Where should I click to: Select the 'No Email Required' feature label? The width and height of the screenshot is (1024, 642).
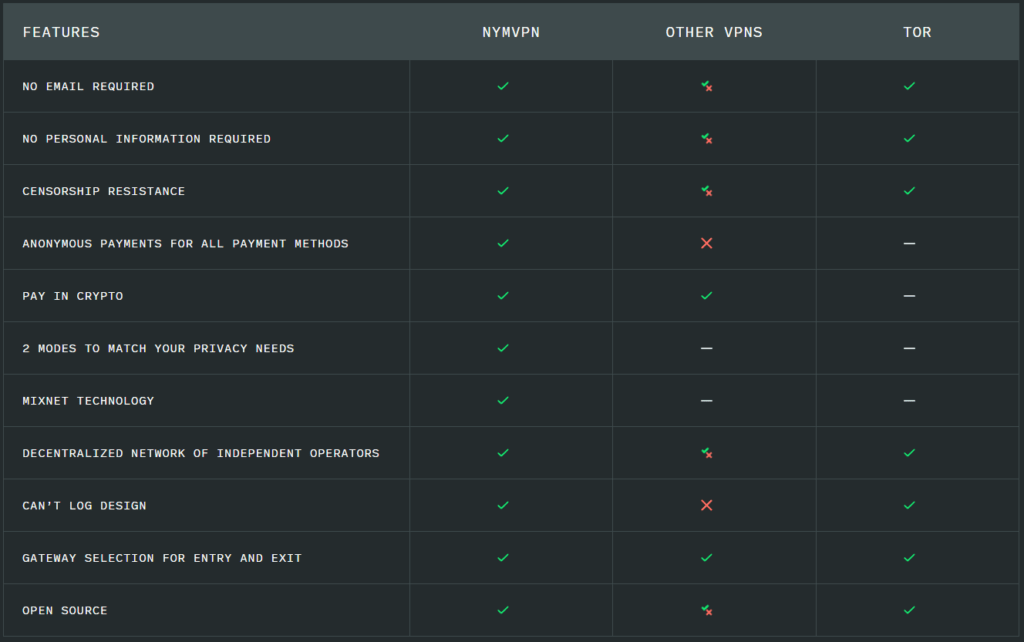88,86
